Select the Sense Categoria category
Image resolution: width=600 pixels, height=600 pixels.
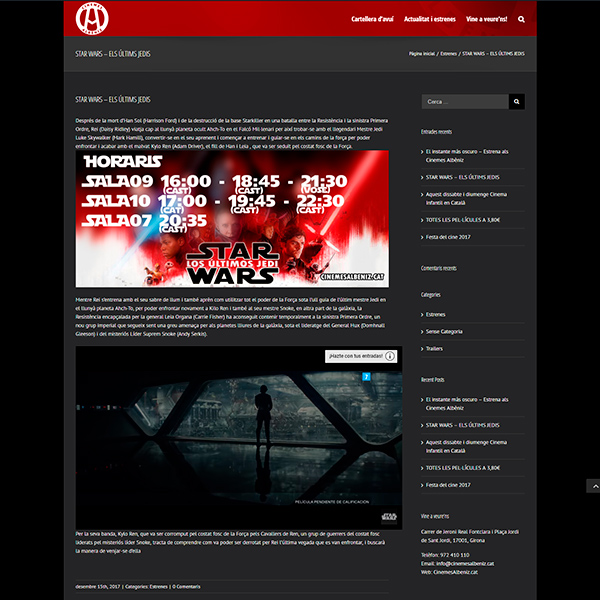tap(444, 332)
